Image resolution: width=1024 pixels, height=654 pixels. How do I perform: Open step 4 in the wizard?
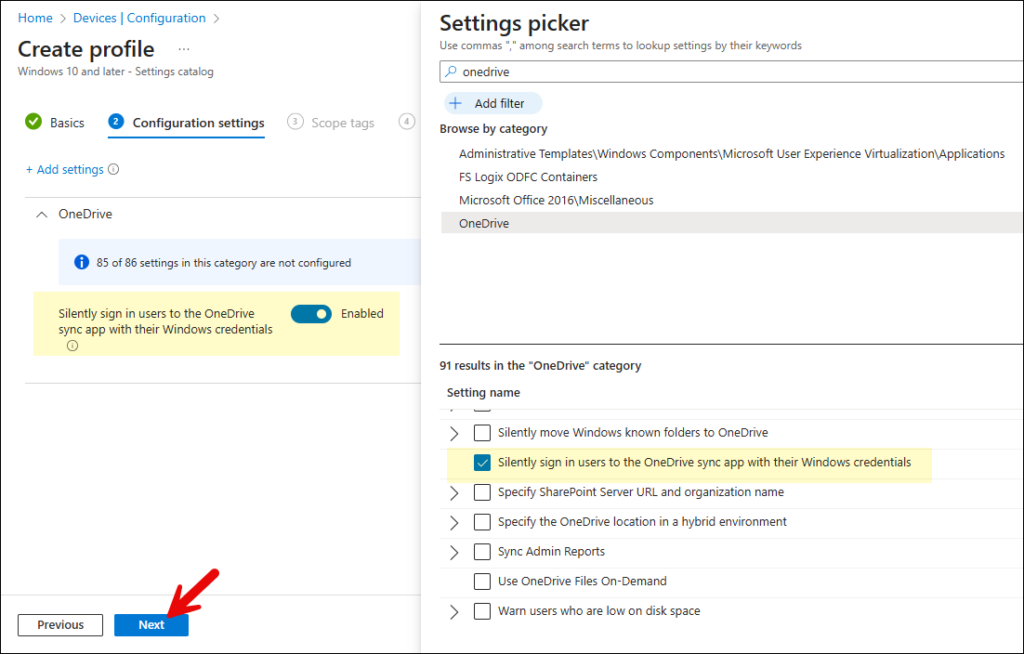406,122
